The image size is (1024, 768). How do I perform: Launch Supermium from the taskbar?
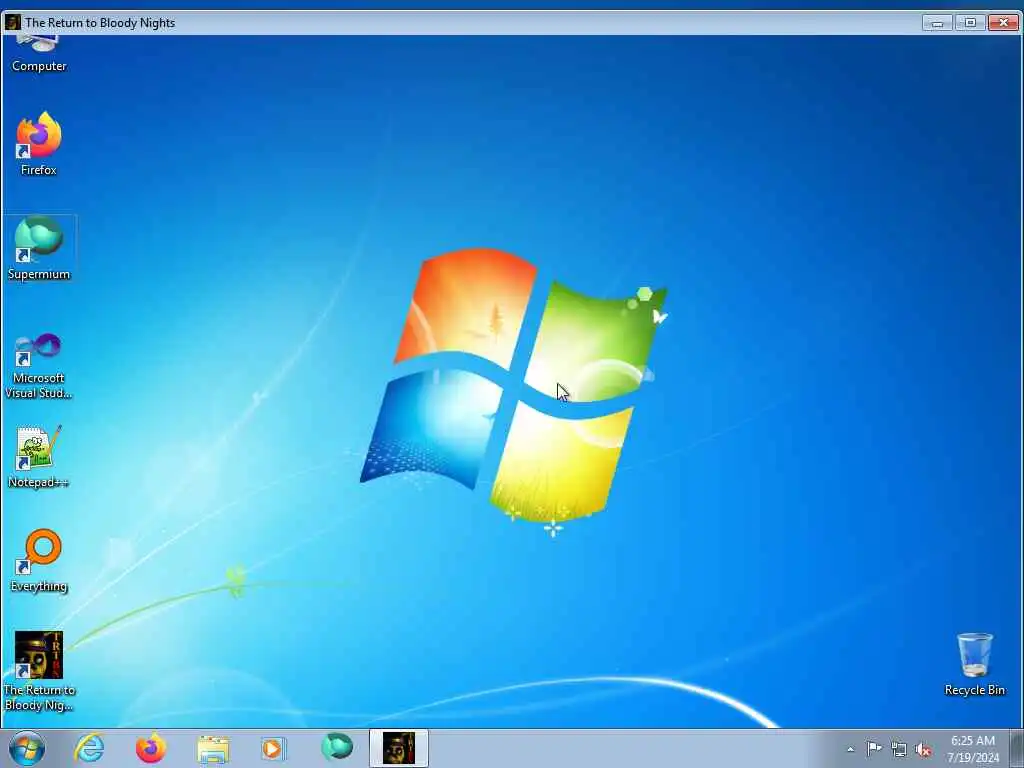tap(336, 748)
